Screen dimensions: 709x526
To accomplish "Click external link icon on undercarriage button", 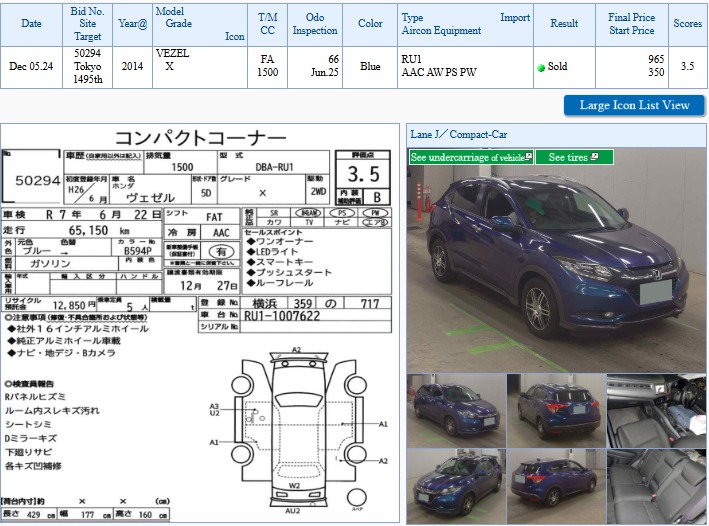I will coord(528,156).
